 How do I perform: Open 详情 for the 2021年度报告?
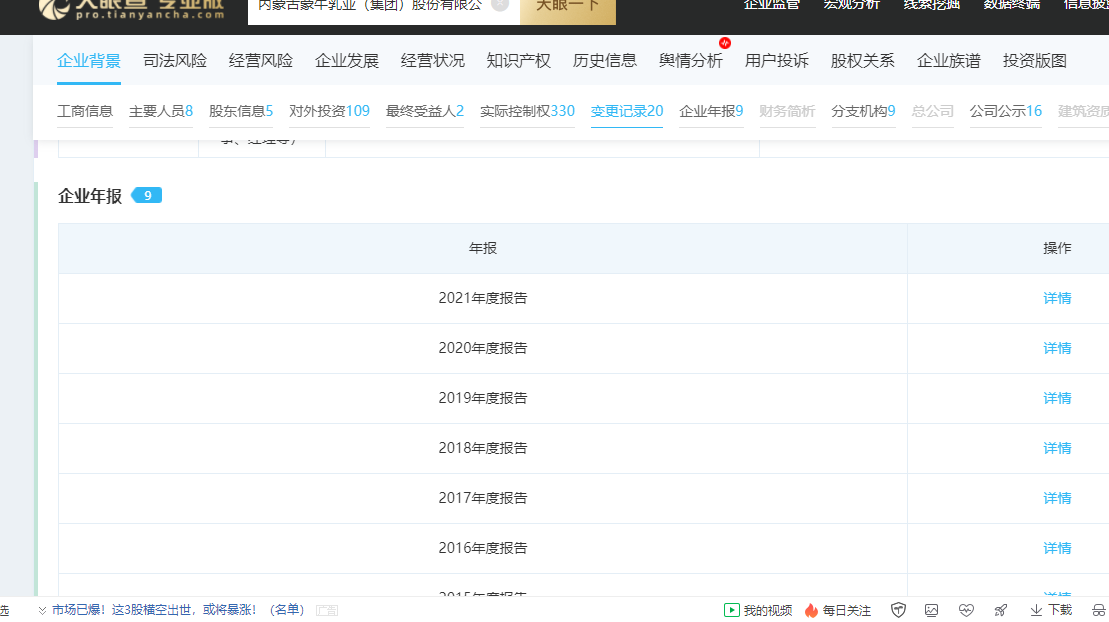click(1057, 298)
